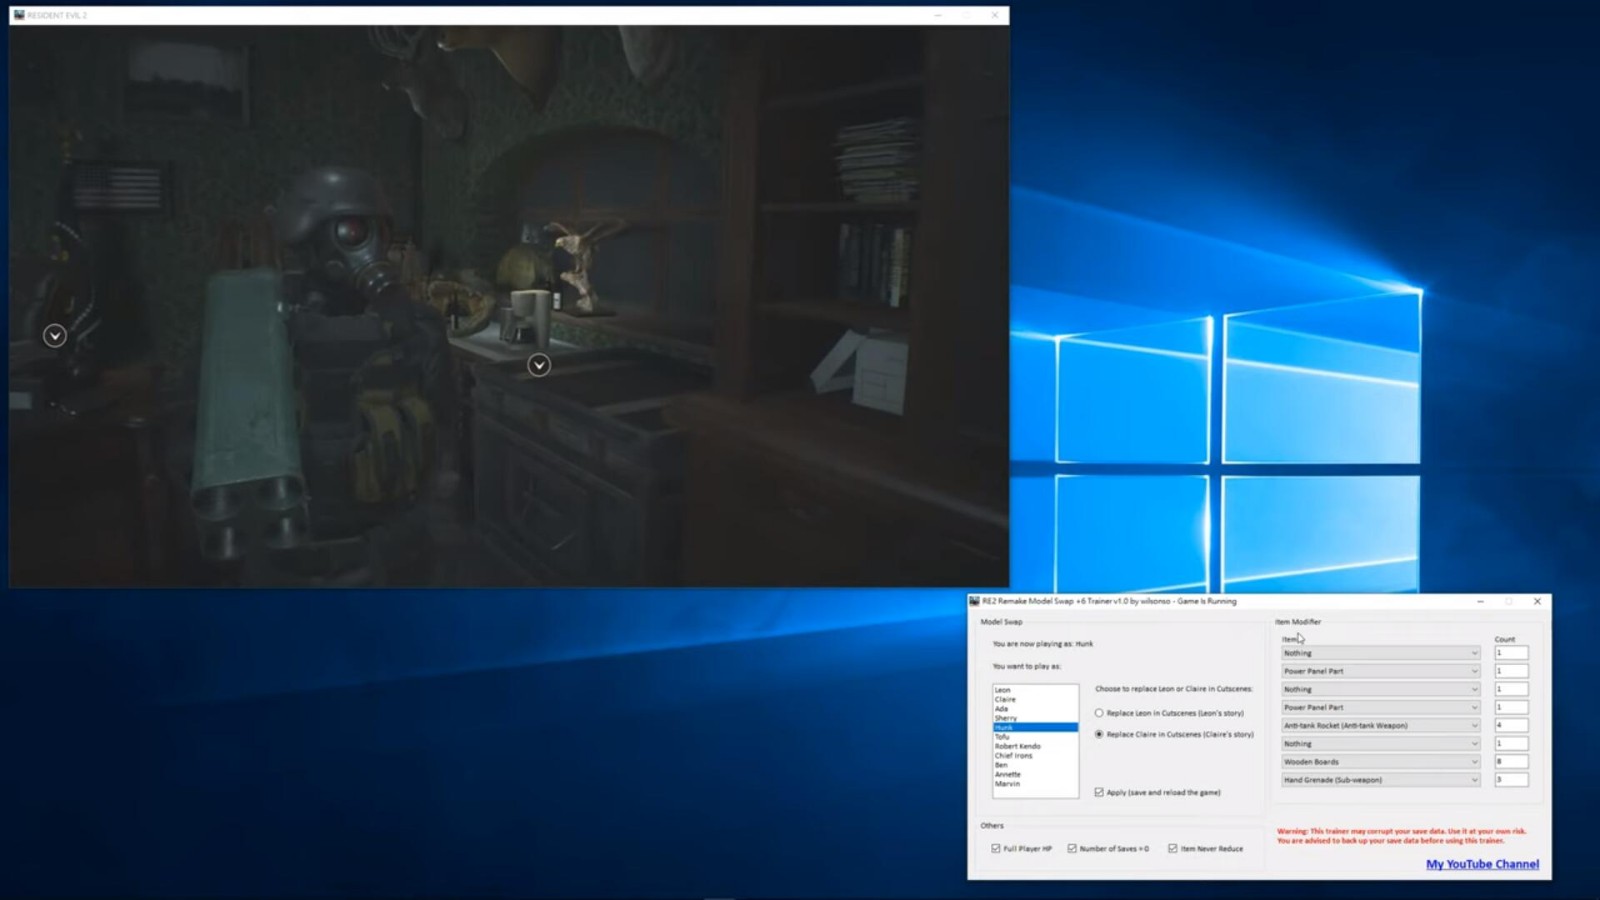
Task: Select Replace Claire in Cutscenes option
Action: click(1099, 734)
